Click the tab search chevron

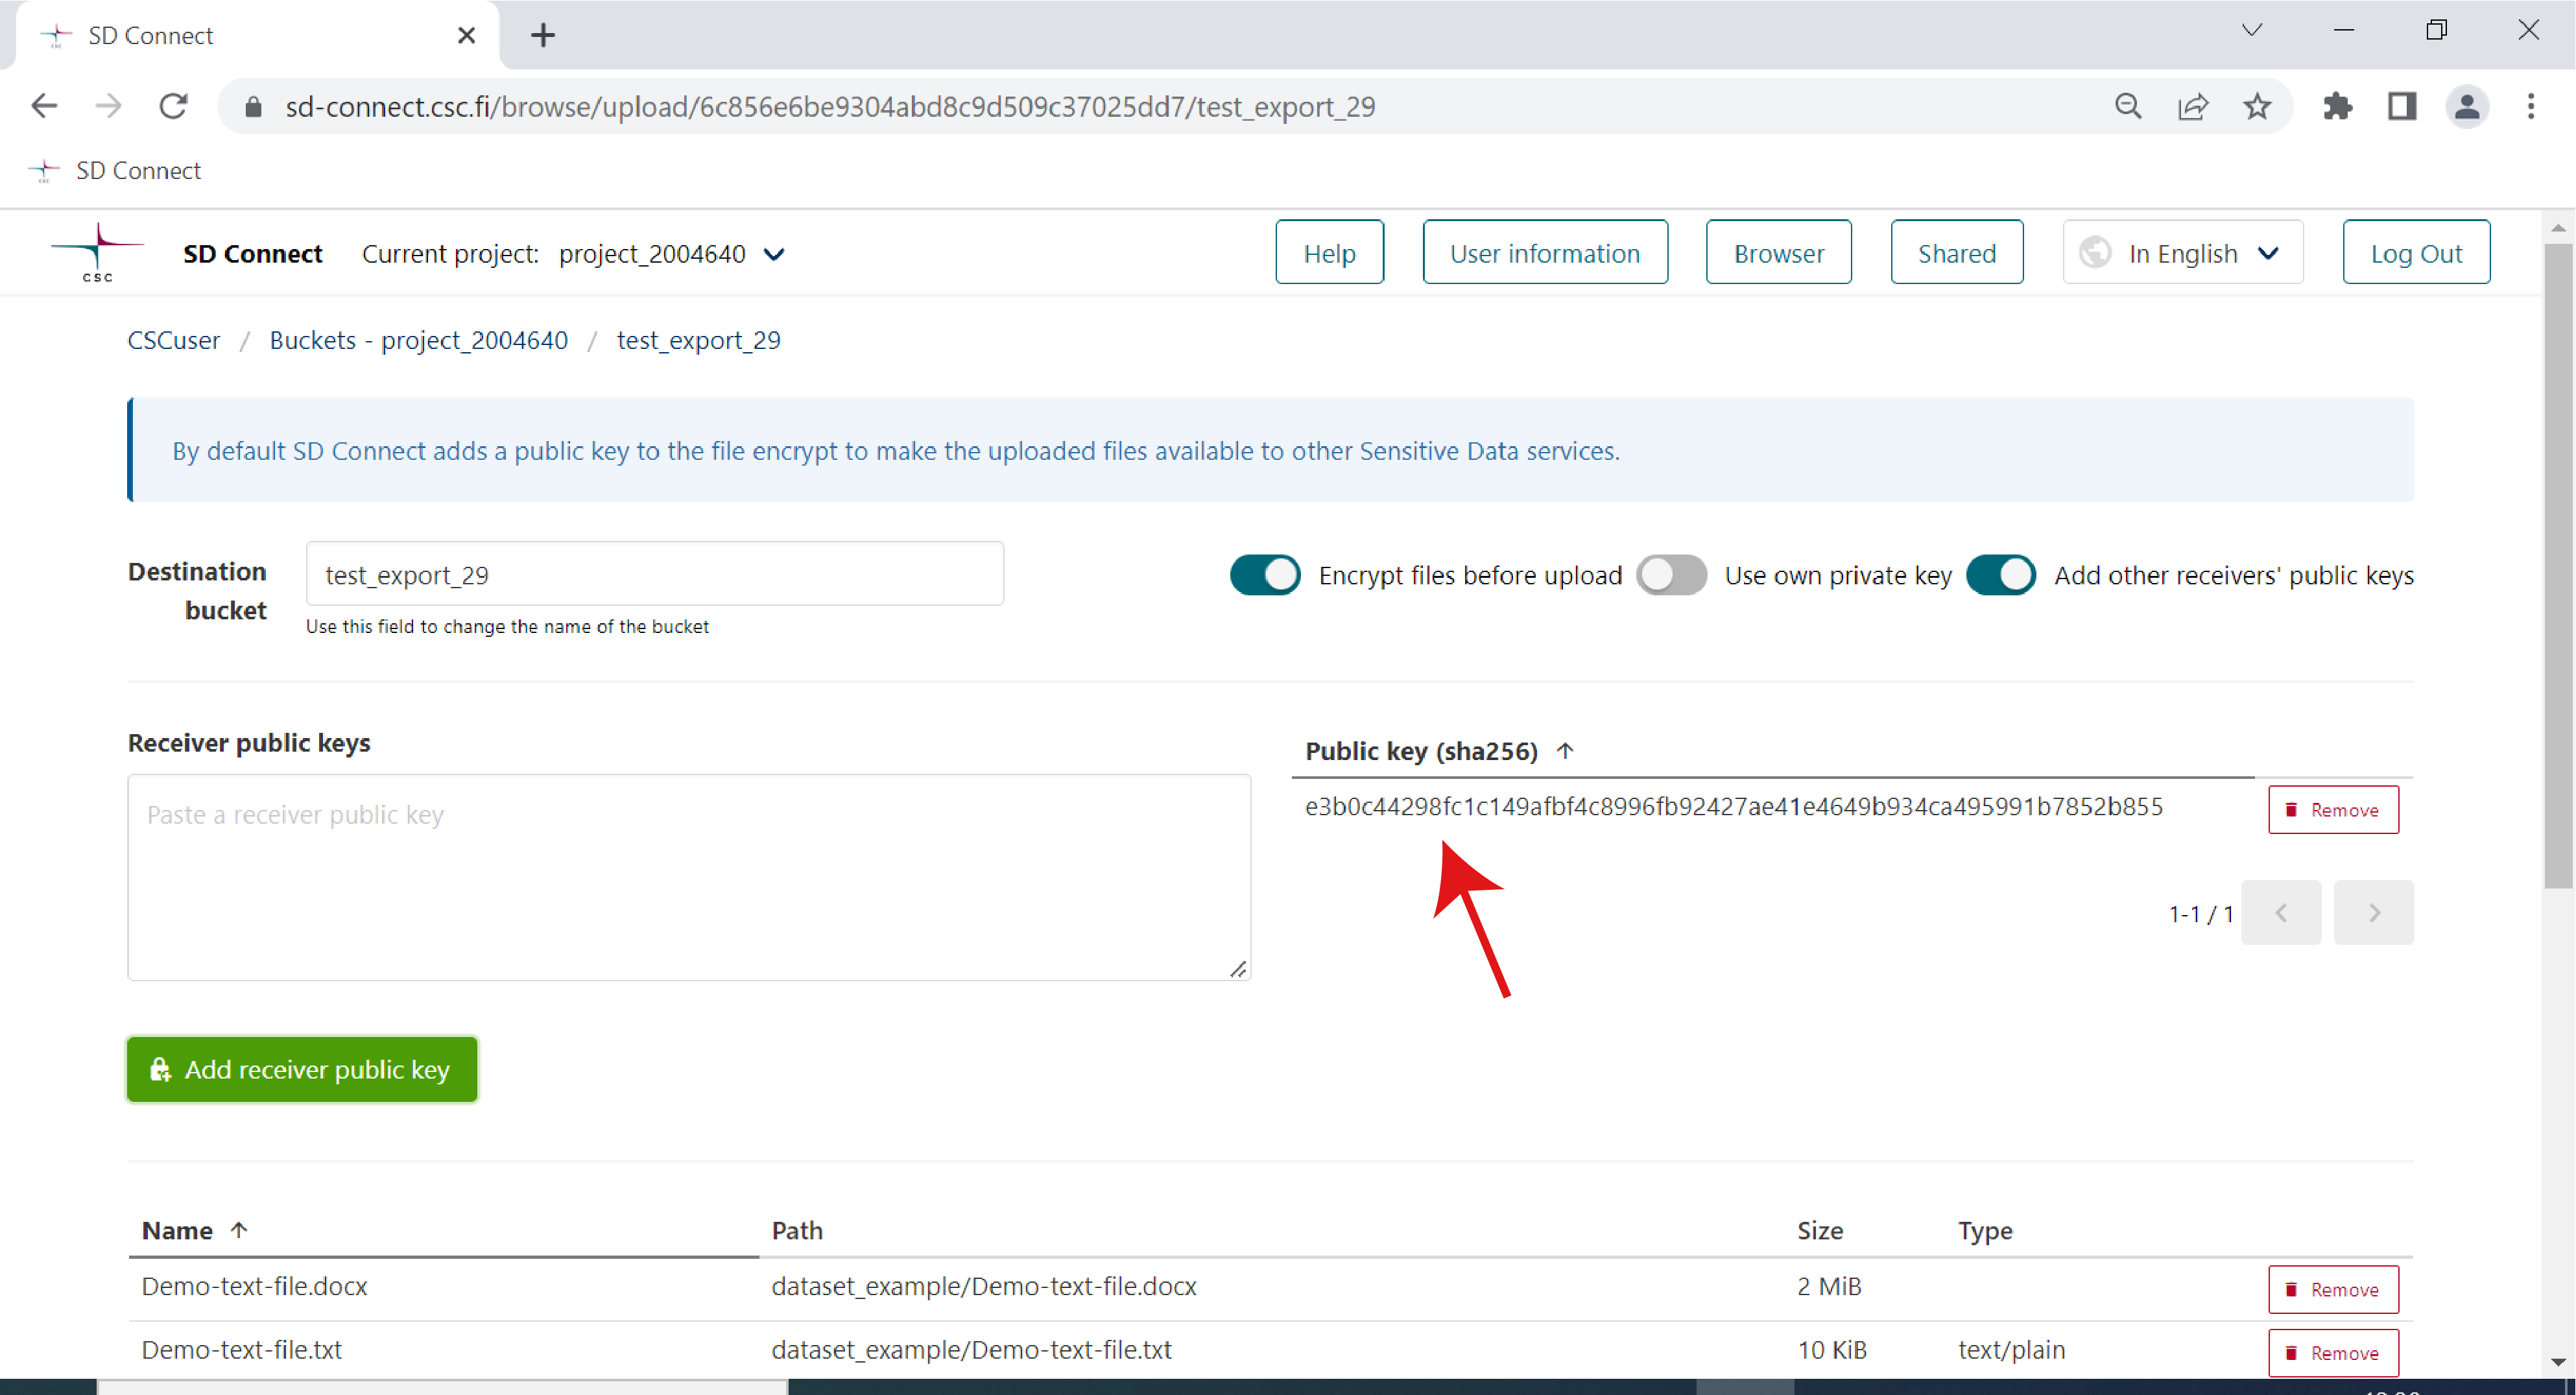point(2252,30)
